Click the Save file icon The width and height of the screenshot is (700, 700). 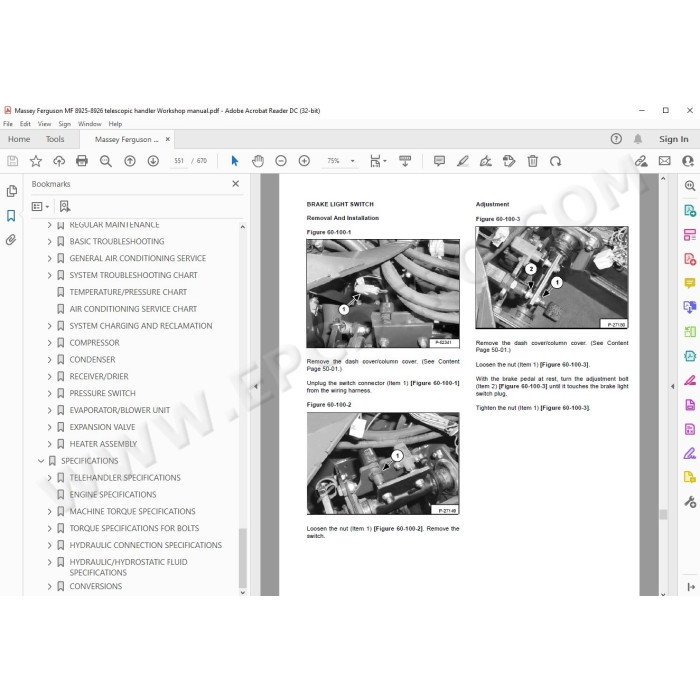pyautogui.click(x=12, y=161)
